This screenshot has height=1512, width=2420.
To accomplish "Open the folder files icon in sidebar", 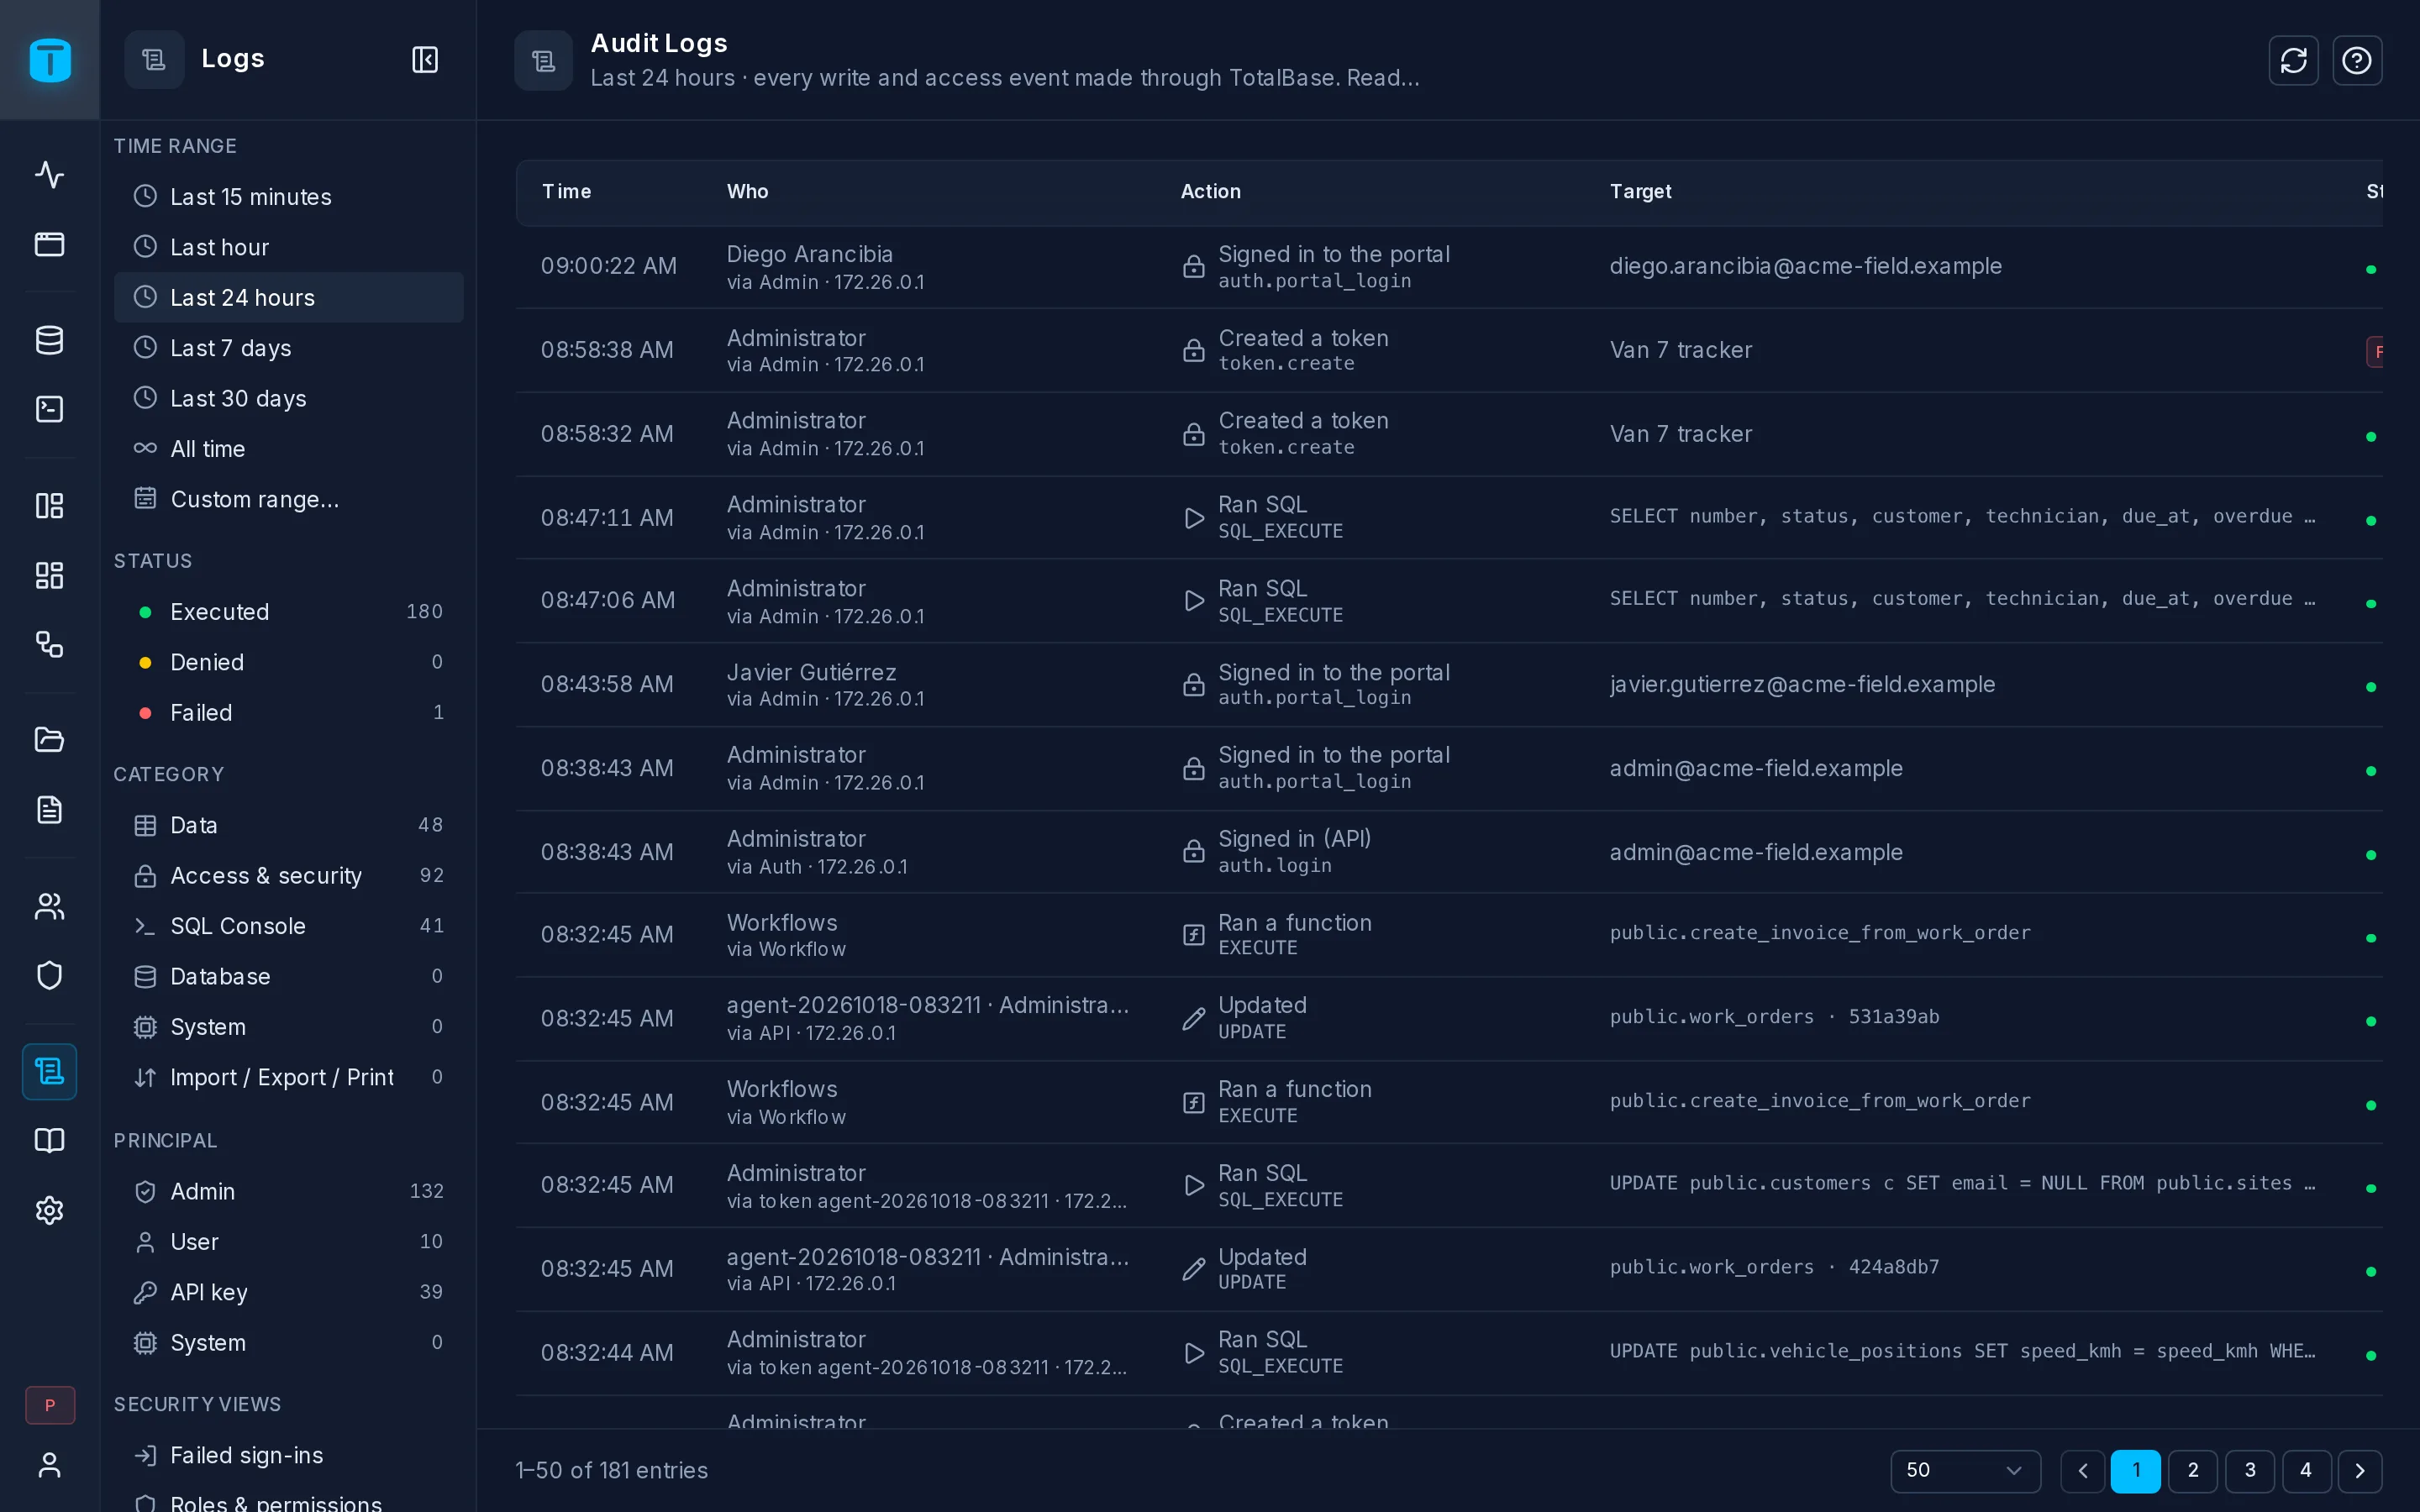I will point(49,740).
